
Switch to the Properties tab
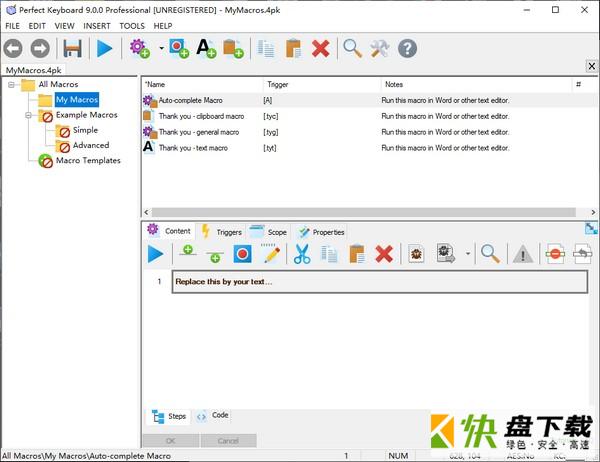[x=321, y=232]
